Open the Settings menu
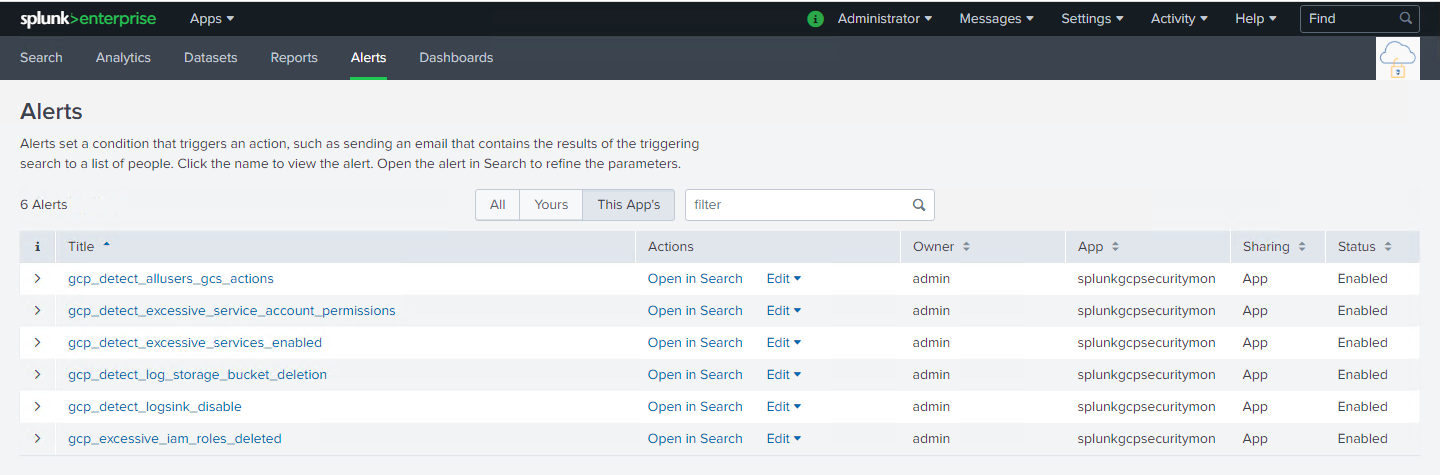The width and height of the screenshot is (1440, 475). click(x=1092, y=19)
